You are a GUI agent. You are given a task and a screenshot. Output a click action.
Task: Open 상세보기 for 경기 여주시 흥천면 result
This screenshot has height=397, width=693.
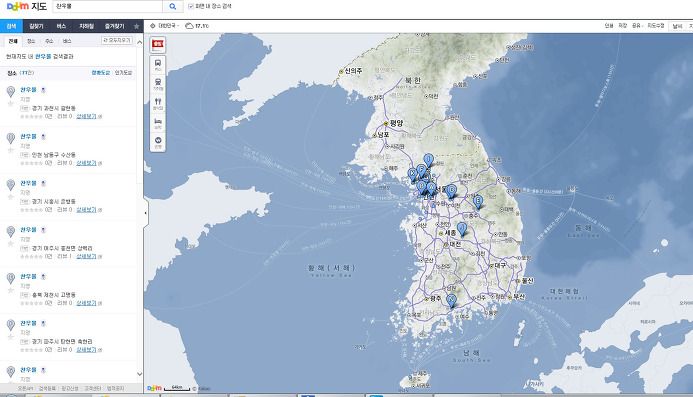[x=86, y=256]
